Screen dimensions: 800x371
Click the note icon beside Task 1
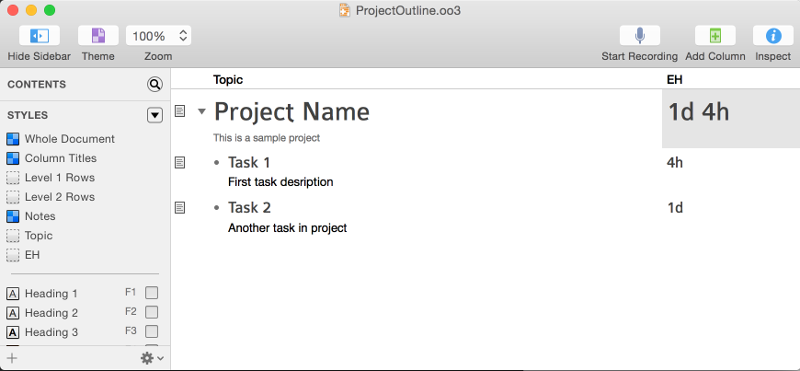[x=180, y=163]
